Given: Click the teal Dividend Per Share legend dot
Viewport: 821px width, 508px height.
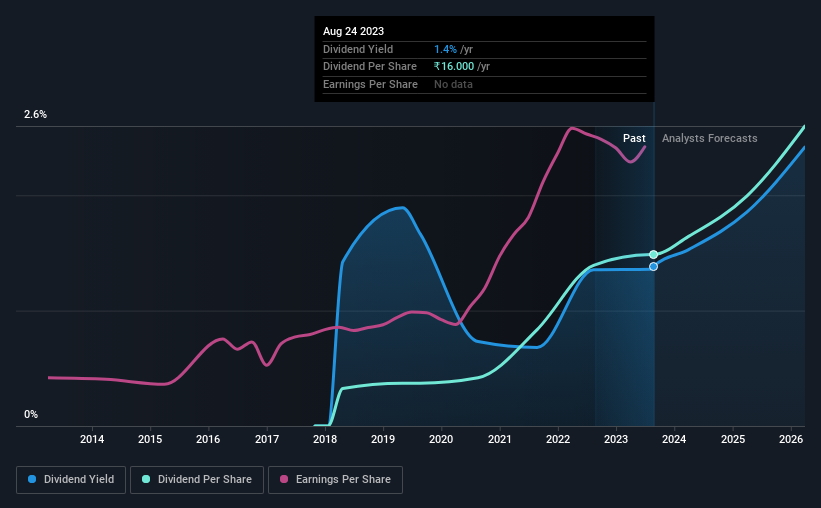Looking at the screenshot, I should pyautogui.click(x=146, y=479).
